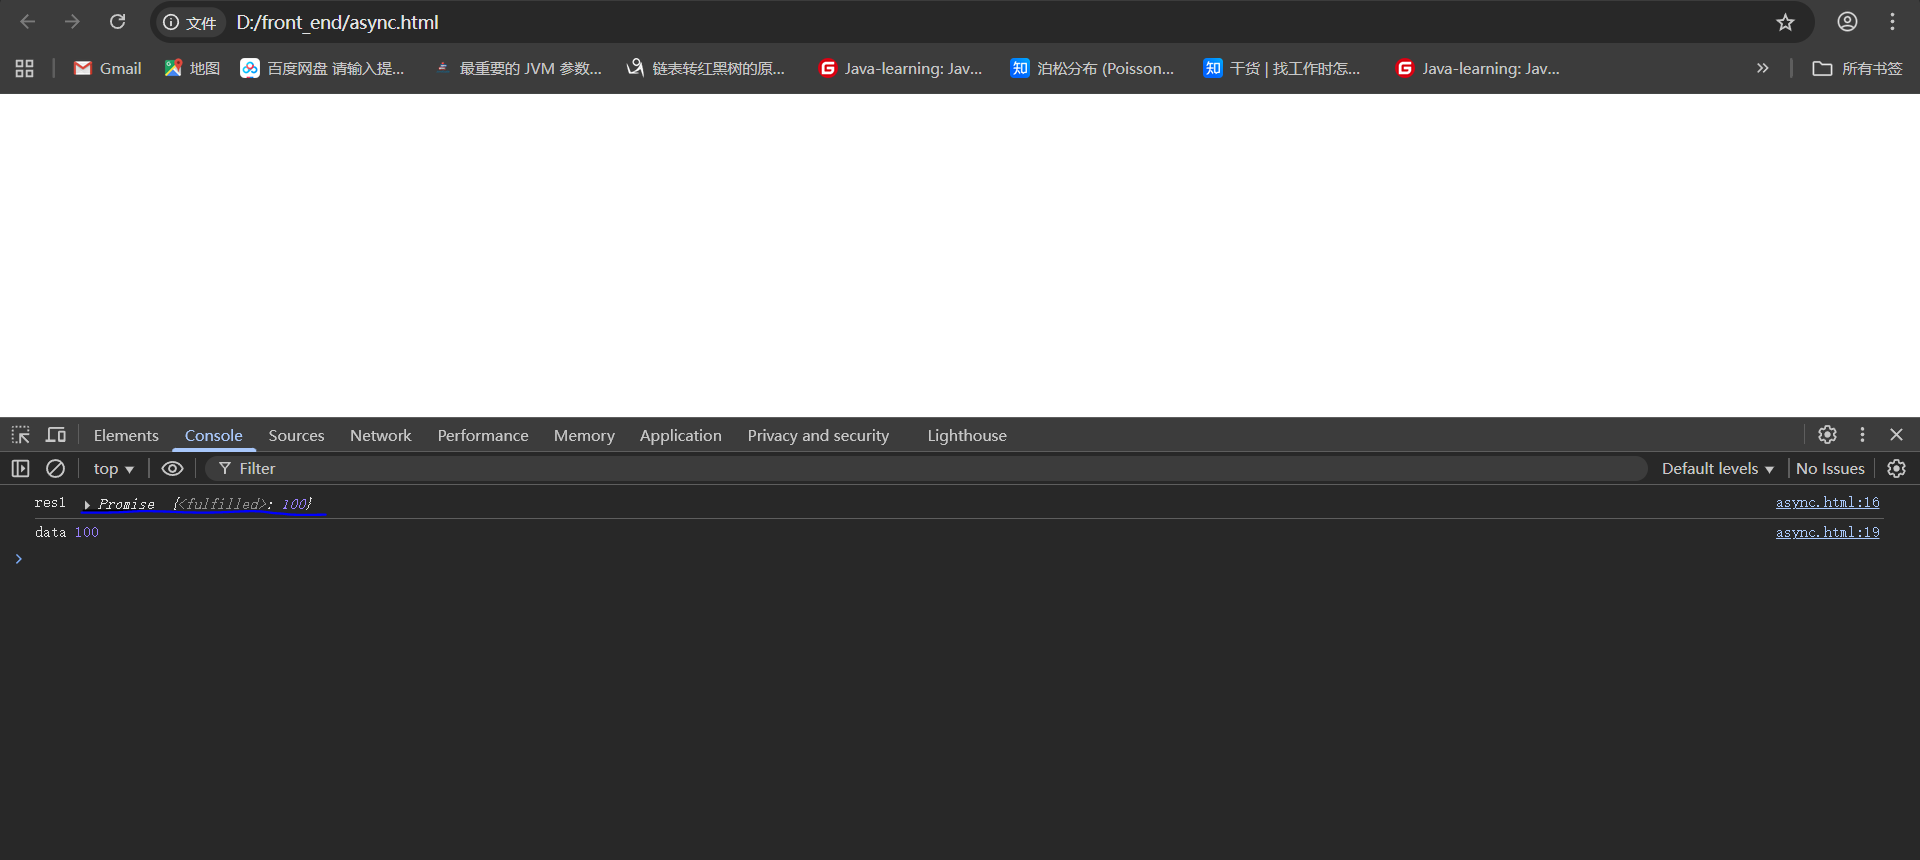Open the DevTools customize menu
The image size is (1920, 860).
(x=1862, y=434)
